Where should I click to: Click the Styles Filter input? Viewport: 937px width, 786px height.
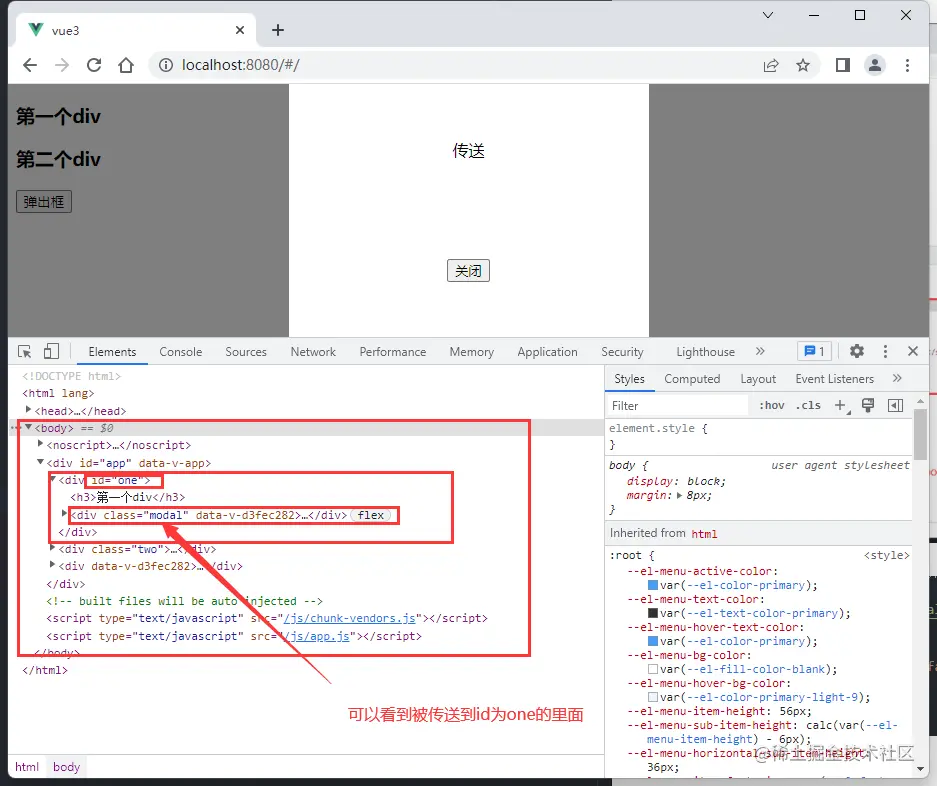pos(678,406)
